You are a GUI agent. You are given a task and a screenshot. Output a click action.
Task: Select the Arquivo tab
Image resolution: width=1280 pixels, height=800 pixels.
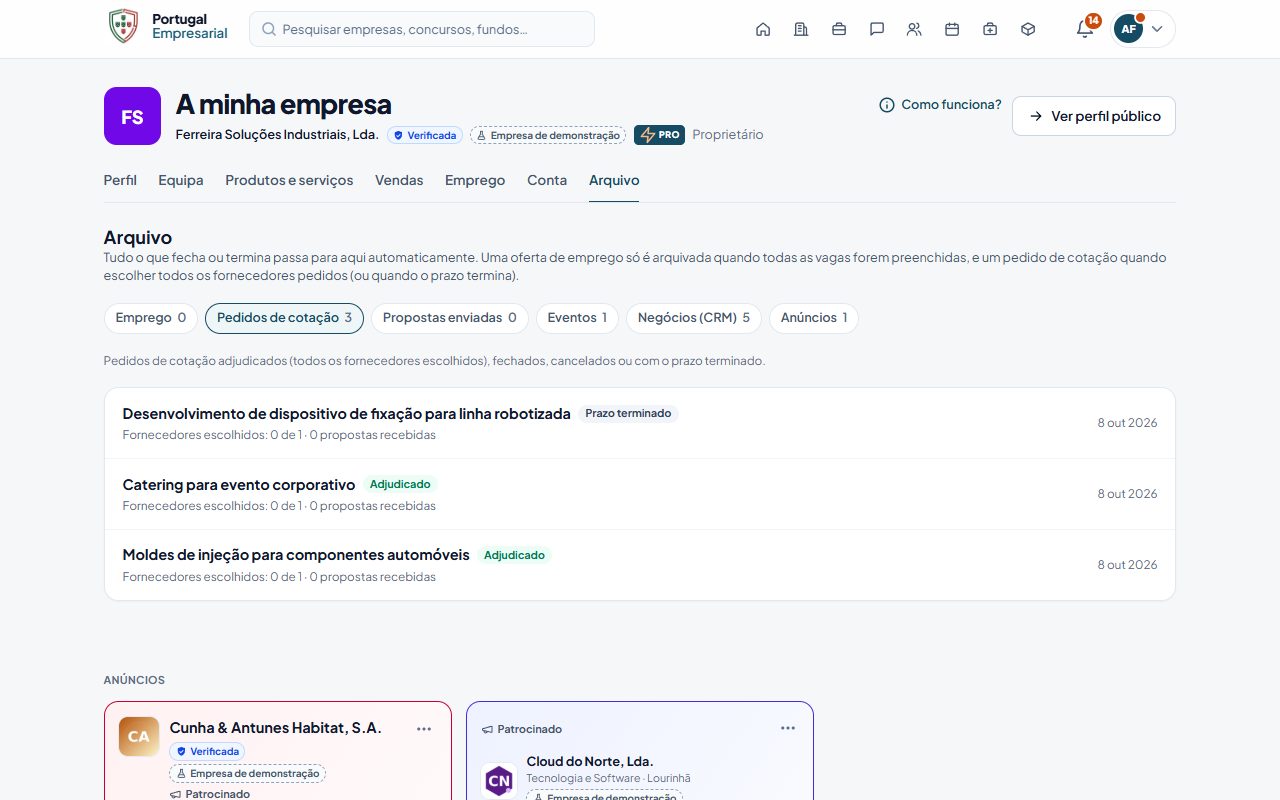click(614, 180)
